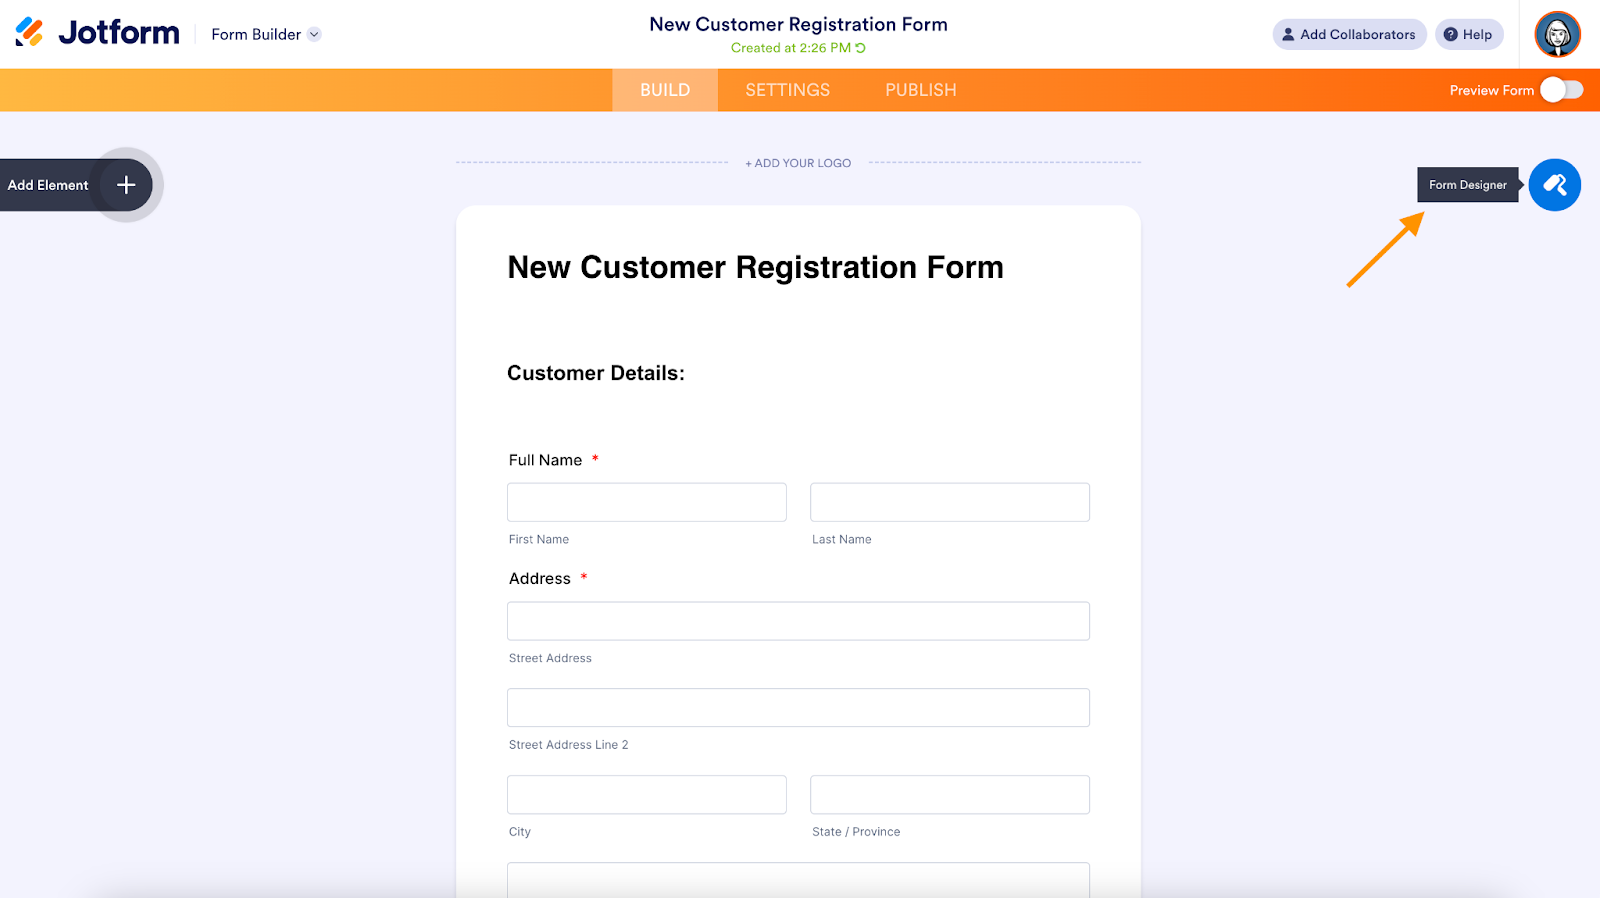Focus the Street Address input field
The image size is (1600, 898).
click(798, 621)
